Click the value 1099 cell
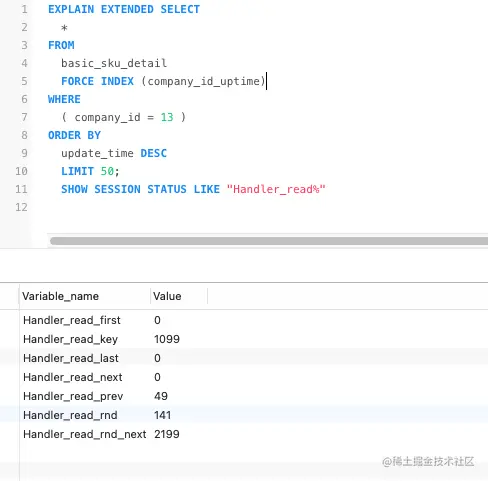Screen dimensions: 488x481 click(x=167, y=339)
